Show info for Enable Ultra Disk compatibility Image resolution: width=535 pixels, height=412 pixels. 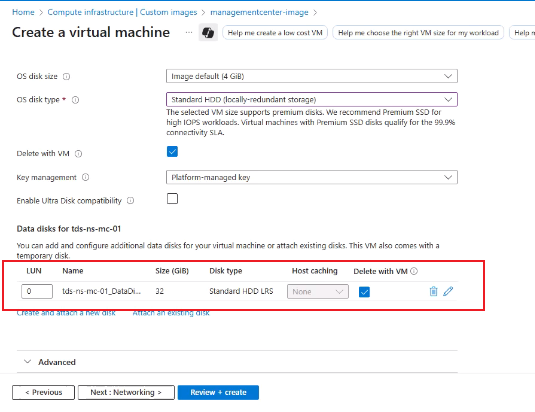click(130, 201)
